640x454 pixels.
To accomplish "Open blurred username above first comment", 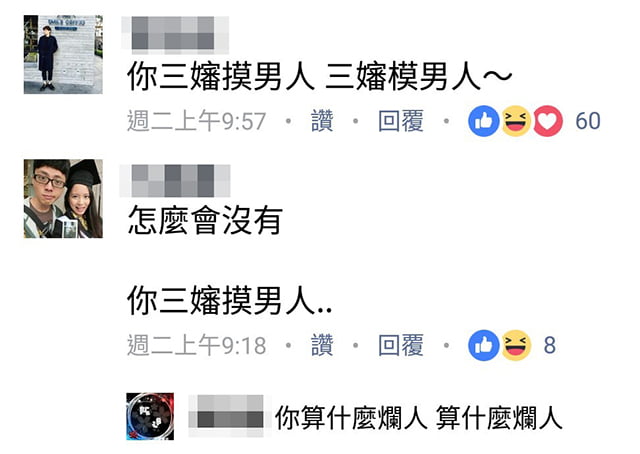I will pyautogui.click(x=175, y=34).
